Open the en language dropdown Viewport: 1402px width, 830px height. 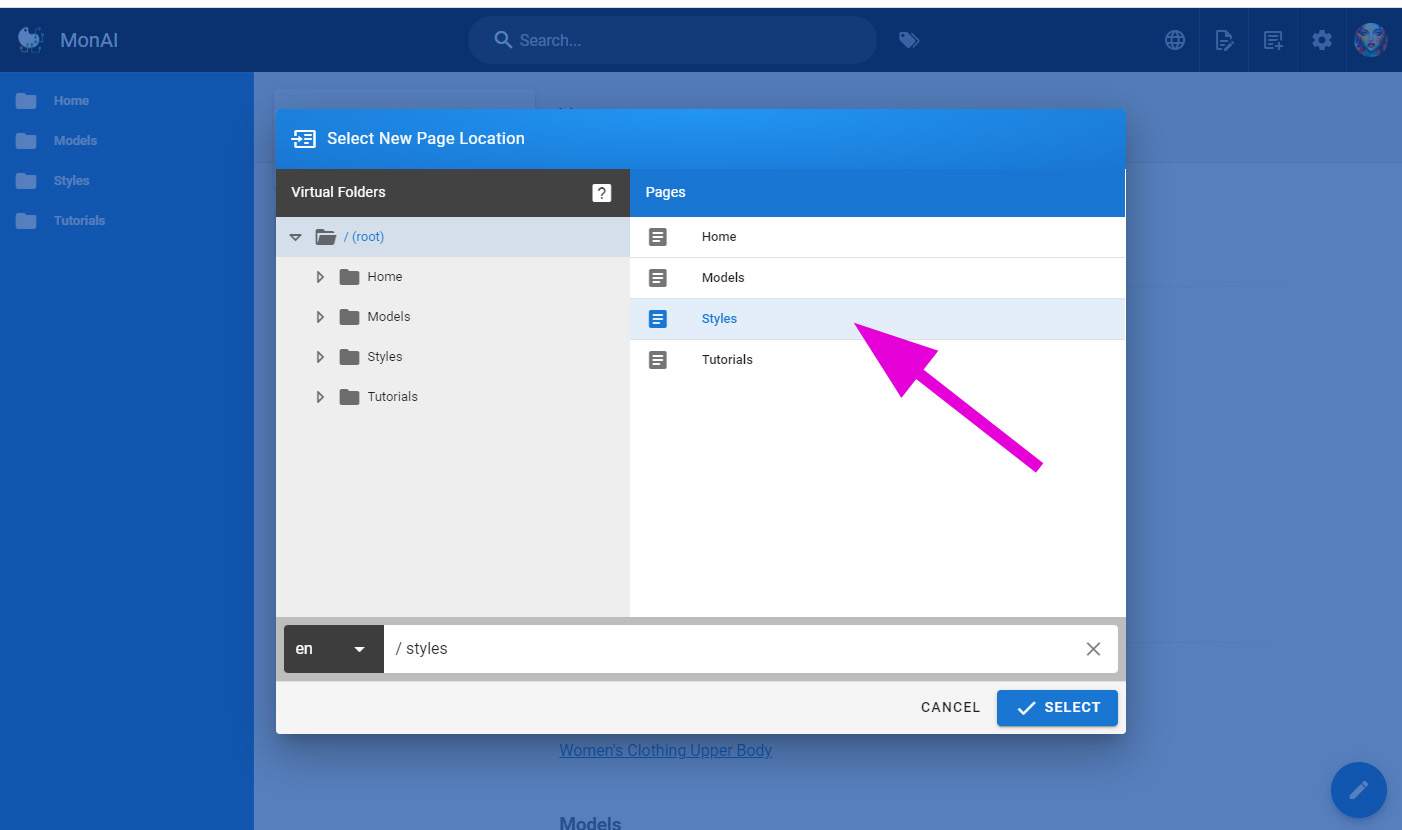[x=333, y=649]
